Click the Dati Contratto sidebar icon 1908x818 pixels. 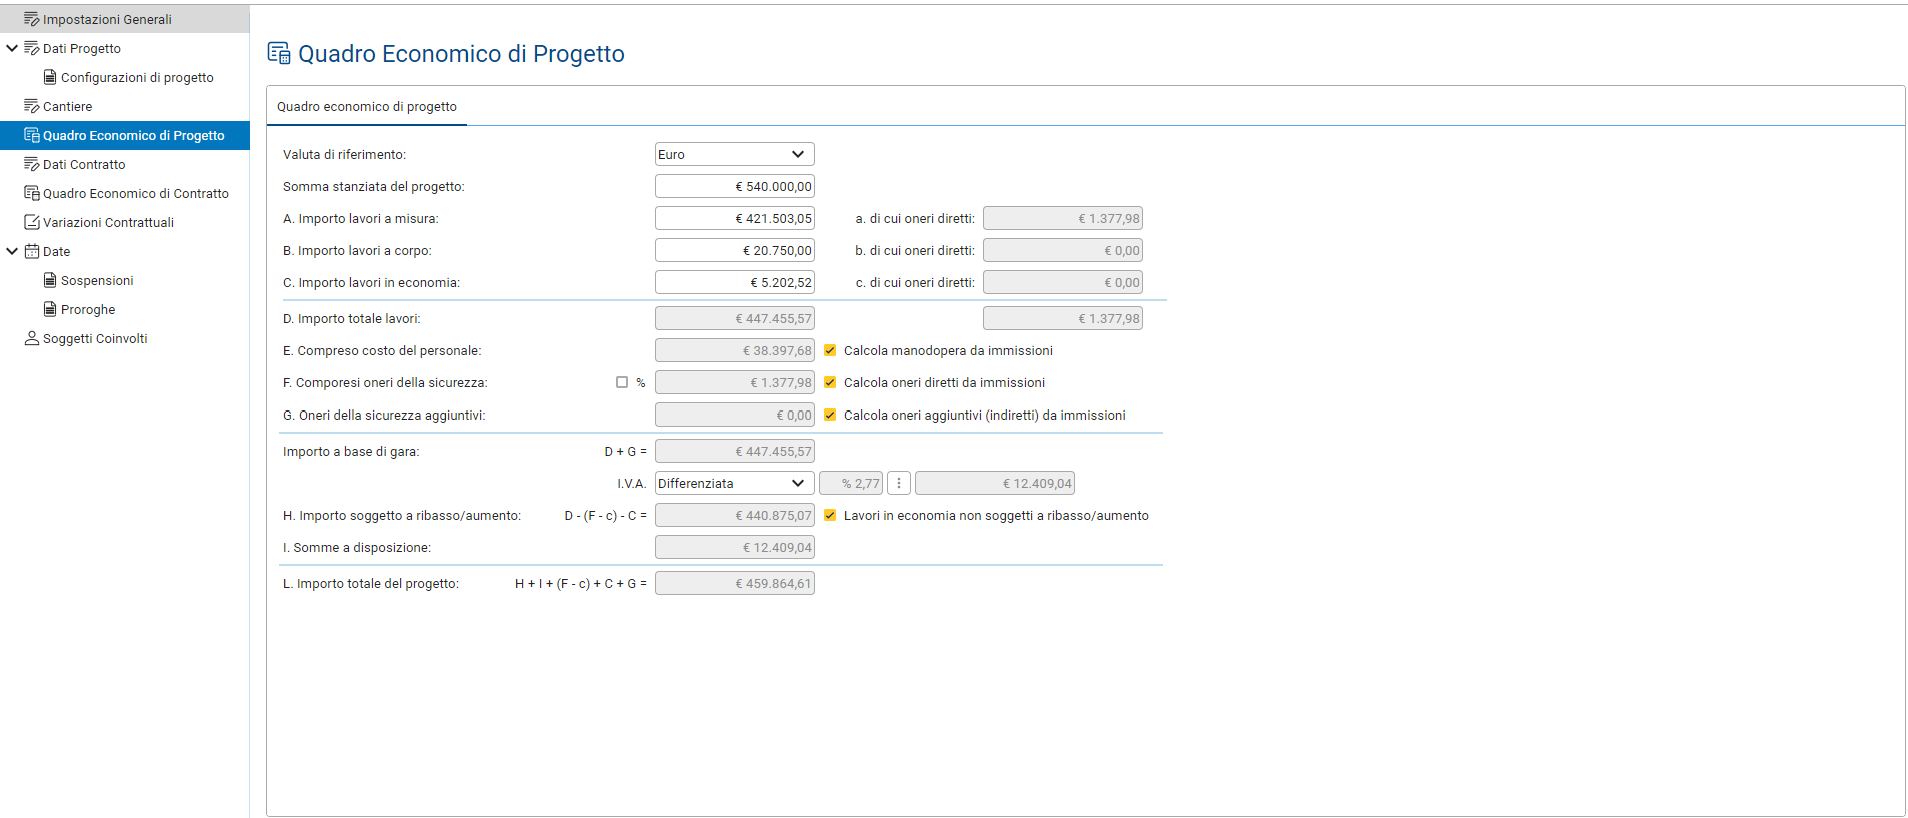click(x=31, y=164)
